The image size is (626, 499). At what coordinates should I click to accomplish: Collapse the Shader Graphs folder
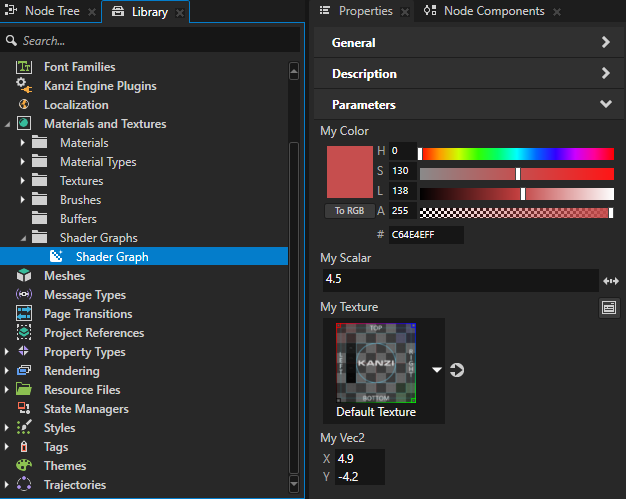click(x=23, y=238)
